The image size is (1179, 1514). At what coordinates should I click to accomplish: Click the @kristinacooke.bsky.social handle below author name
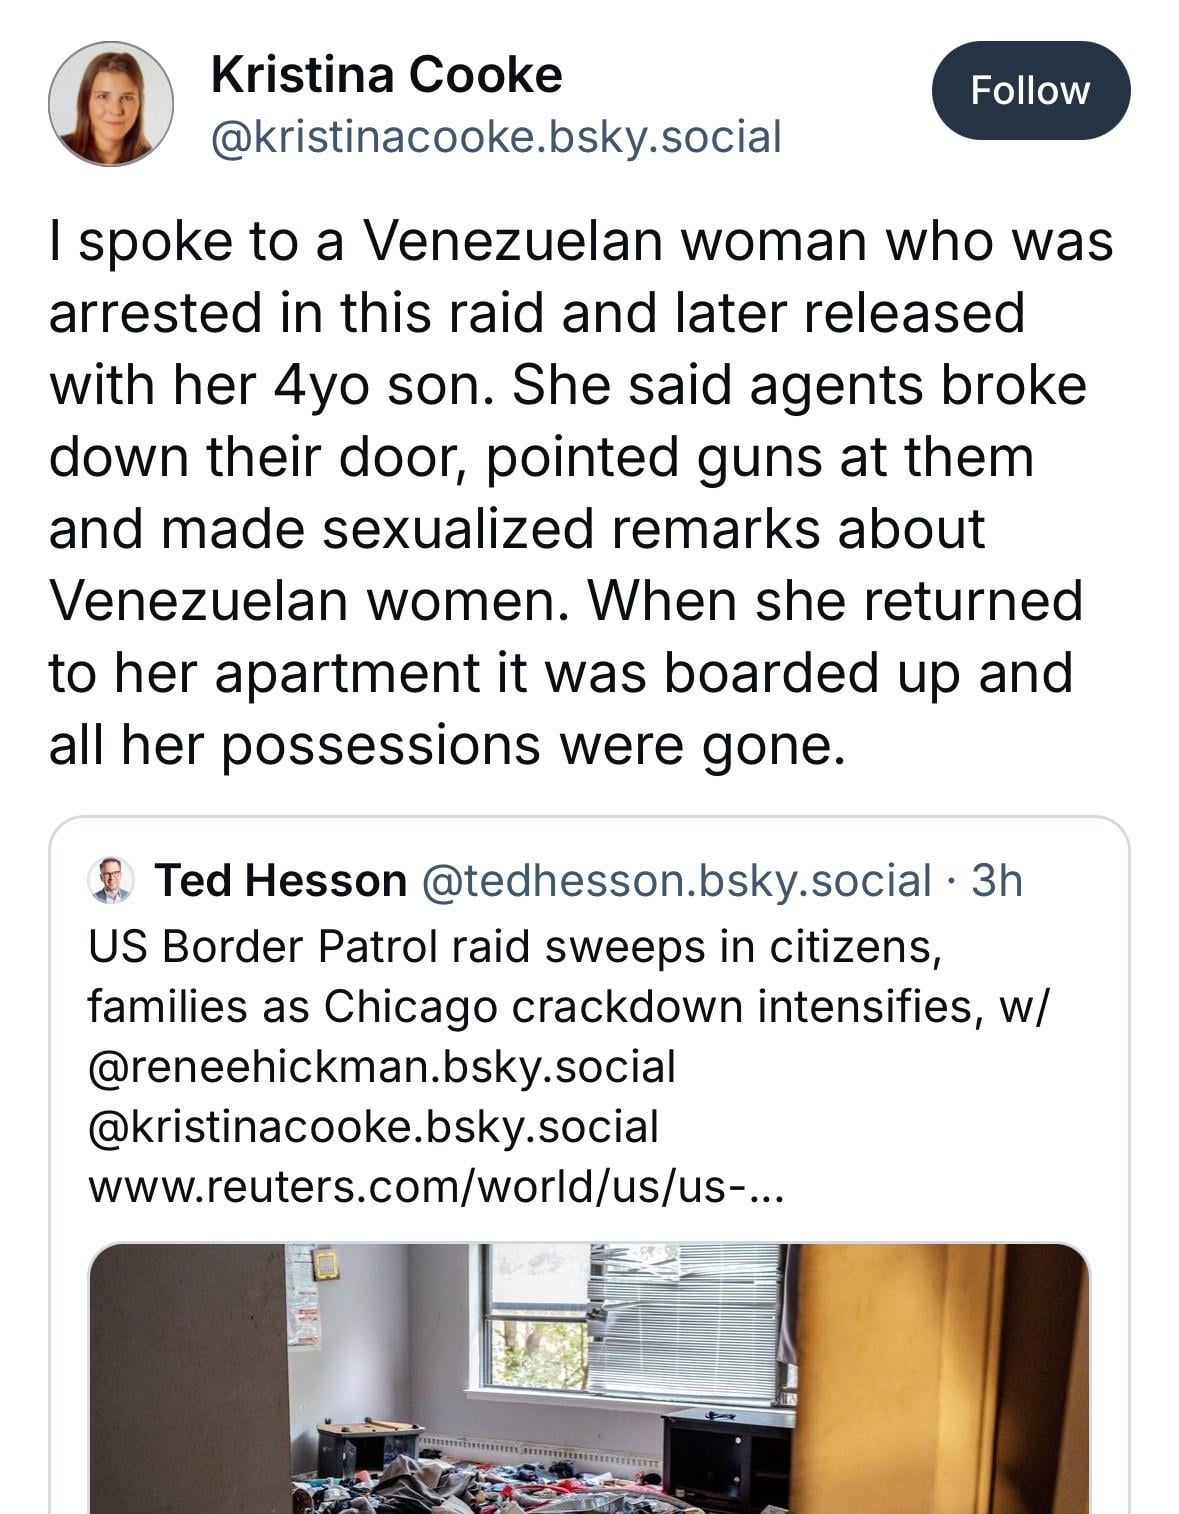tap(495, 136)
